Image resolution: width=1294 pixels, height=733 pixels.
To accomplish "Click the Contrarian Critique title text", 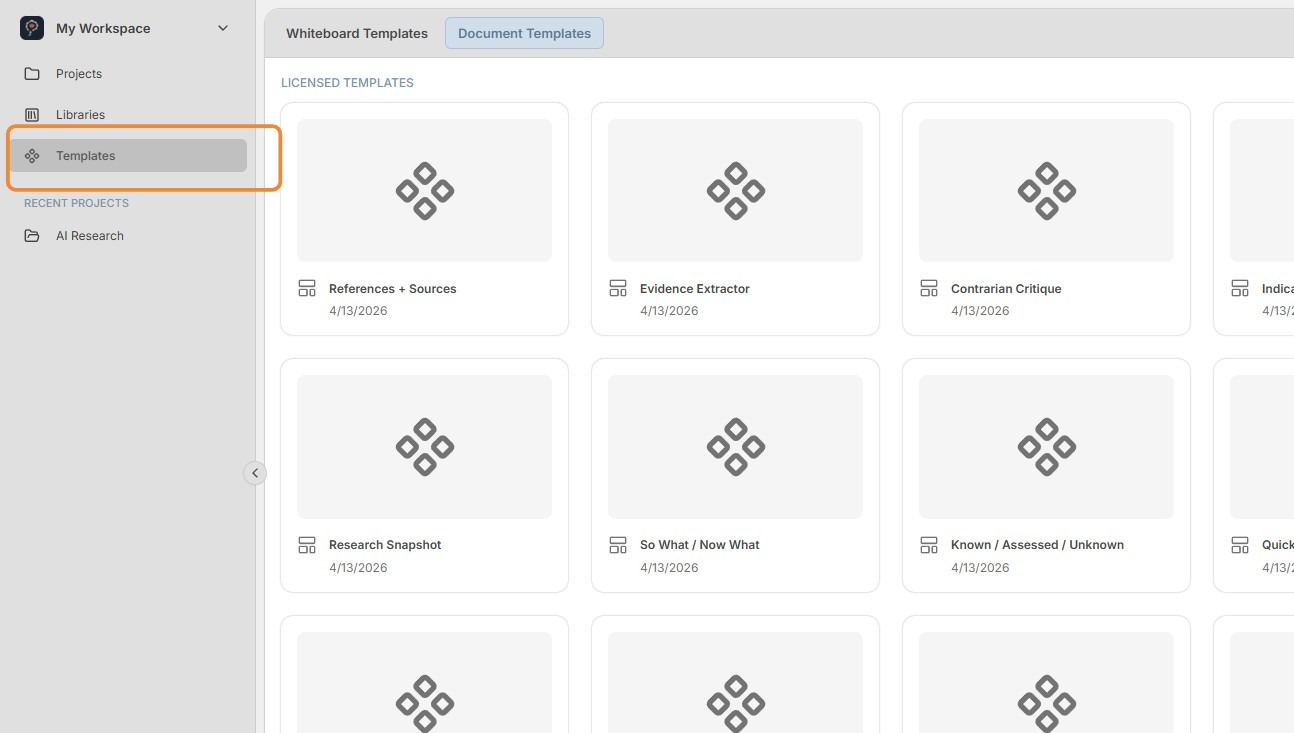I will (x=1006, y=289).
